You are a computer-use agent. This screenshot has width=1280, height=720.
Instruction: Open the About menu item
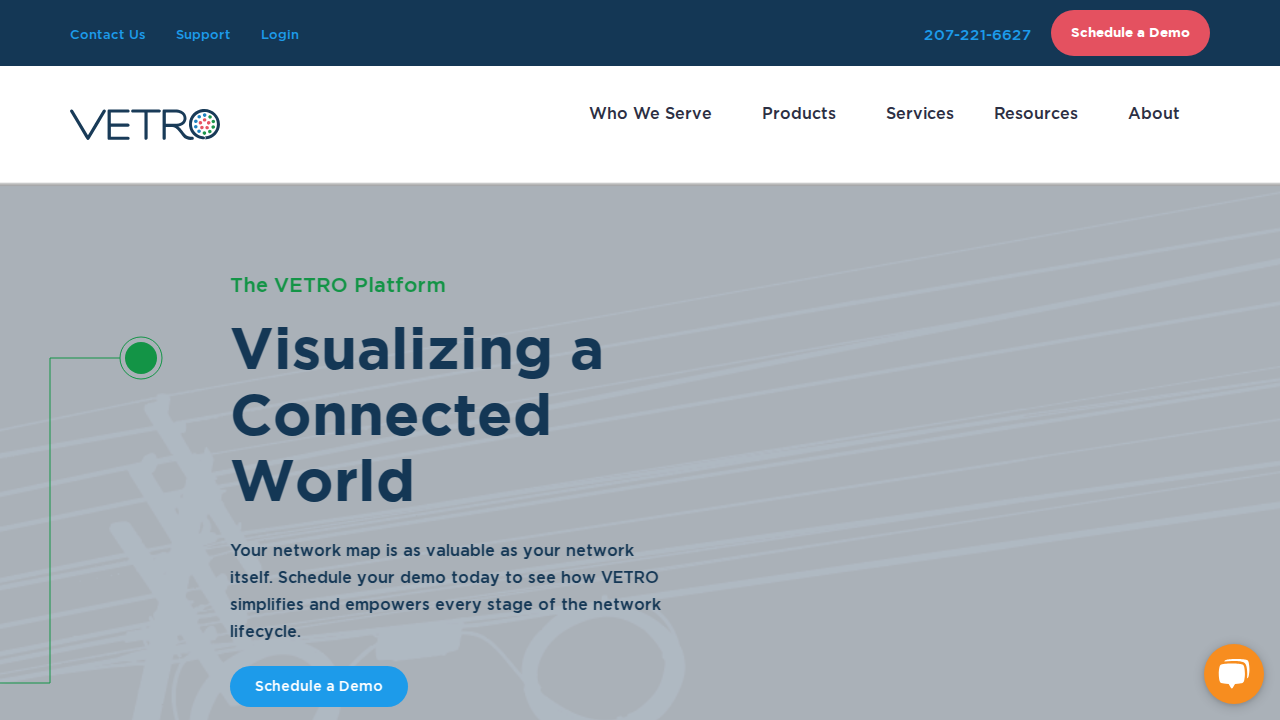1153,114
